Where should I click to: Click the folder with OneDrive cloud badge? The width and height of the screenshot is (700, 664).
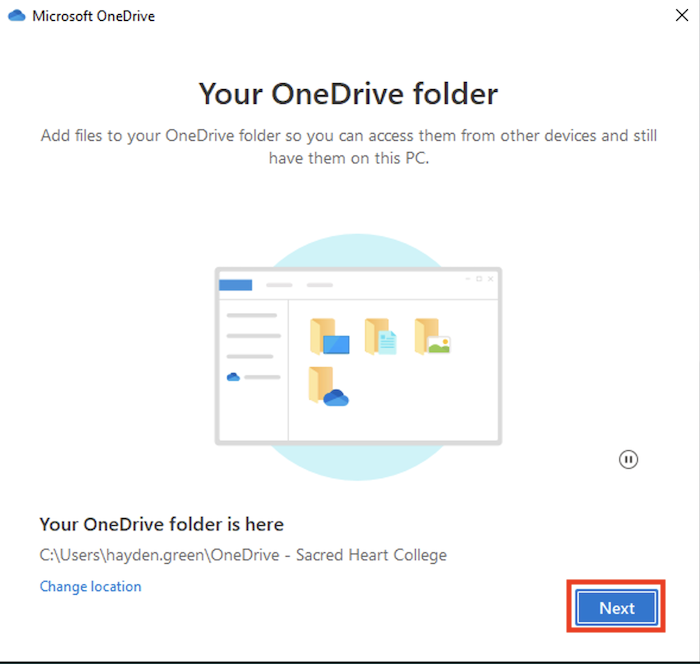coord(328,387)
